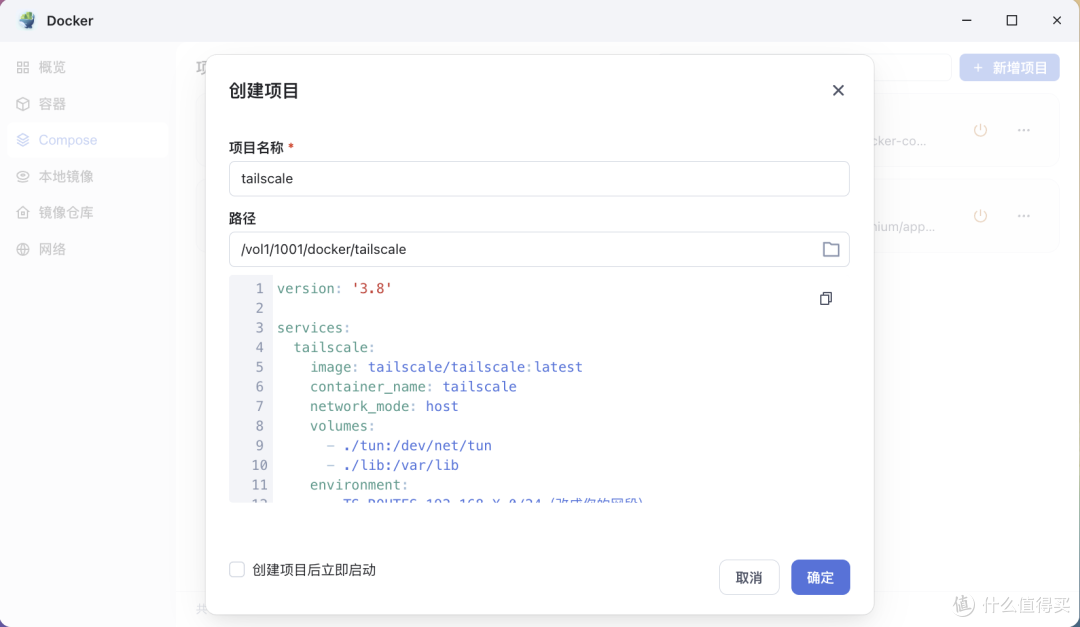Click the environment: code line
The image size is (1080, 627).
click(x=359, y=484)
